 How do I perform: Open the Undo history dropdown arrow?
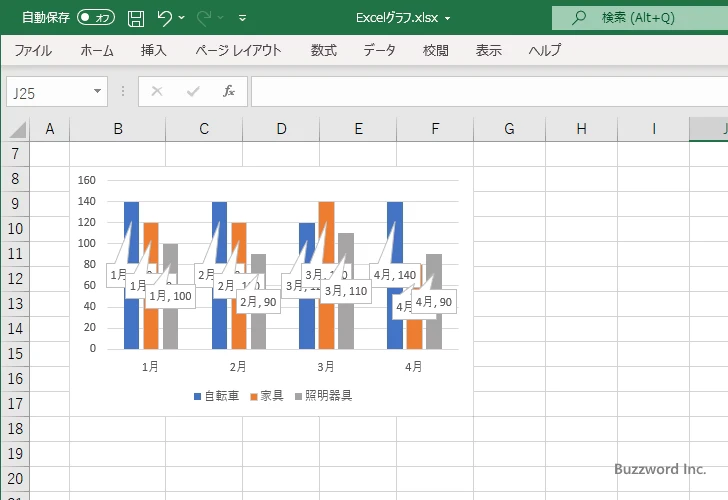coord(182,18)
